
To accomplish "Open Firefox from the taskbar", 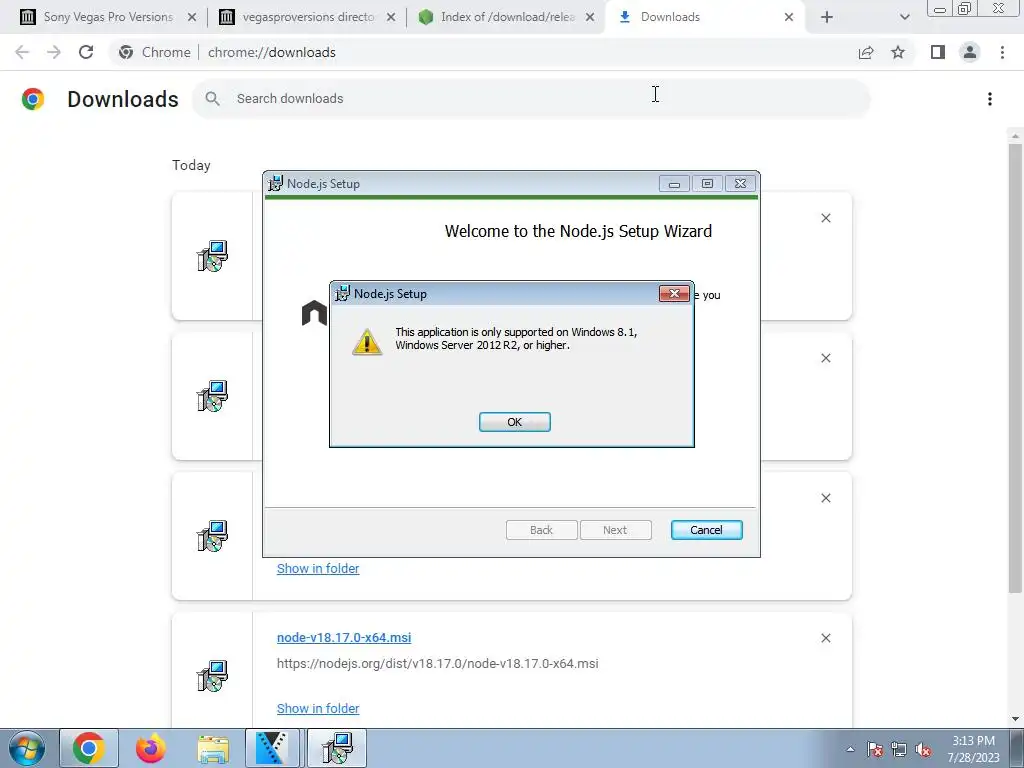I will point(151,748).
